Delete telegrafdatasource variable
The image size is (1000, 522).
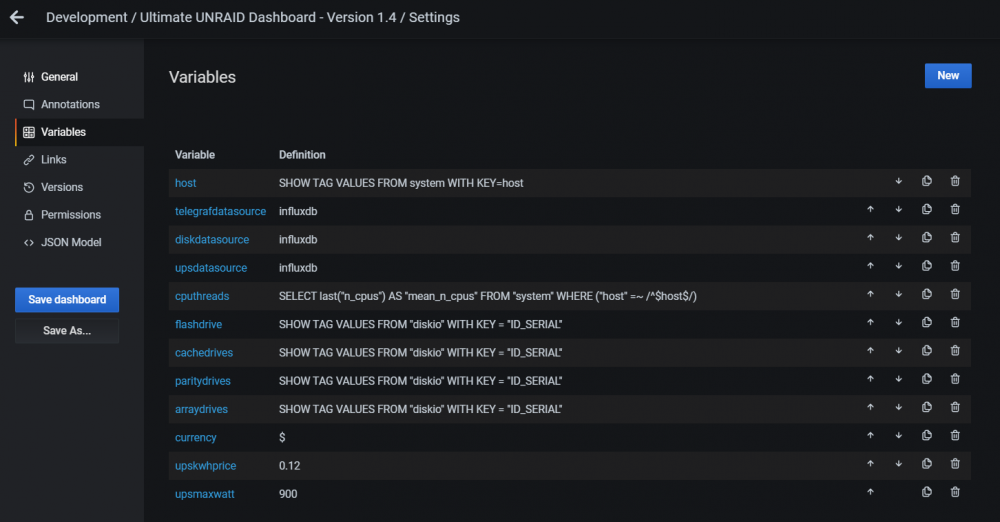[955, 209]
